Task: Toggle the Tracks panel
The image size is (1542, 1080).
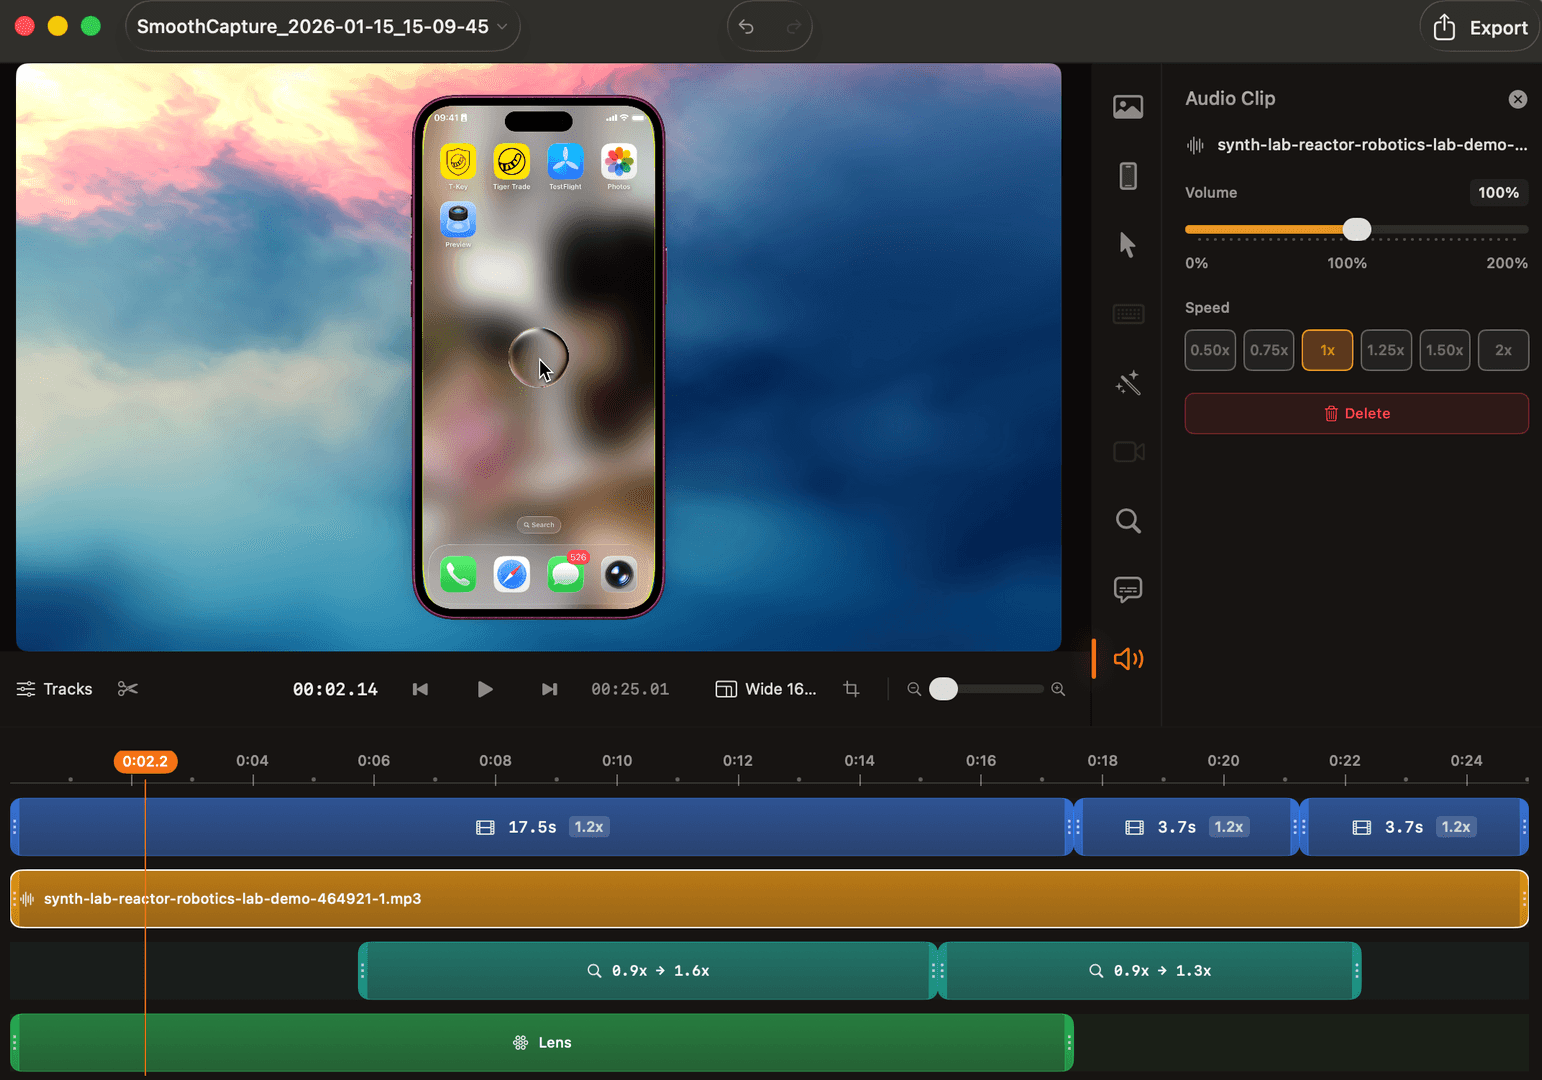Action: tap(53, 689)
